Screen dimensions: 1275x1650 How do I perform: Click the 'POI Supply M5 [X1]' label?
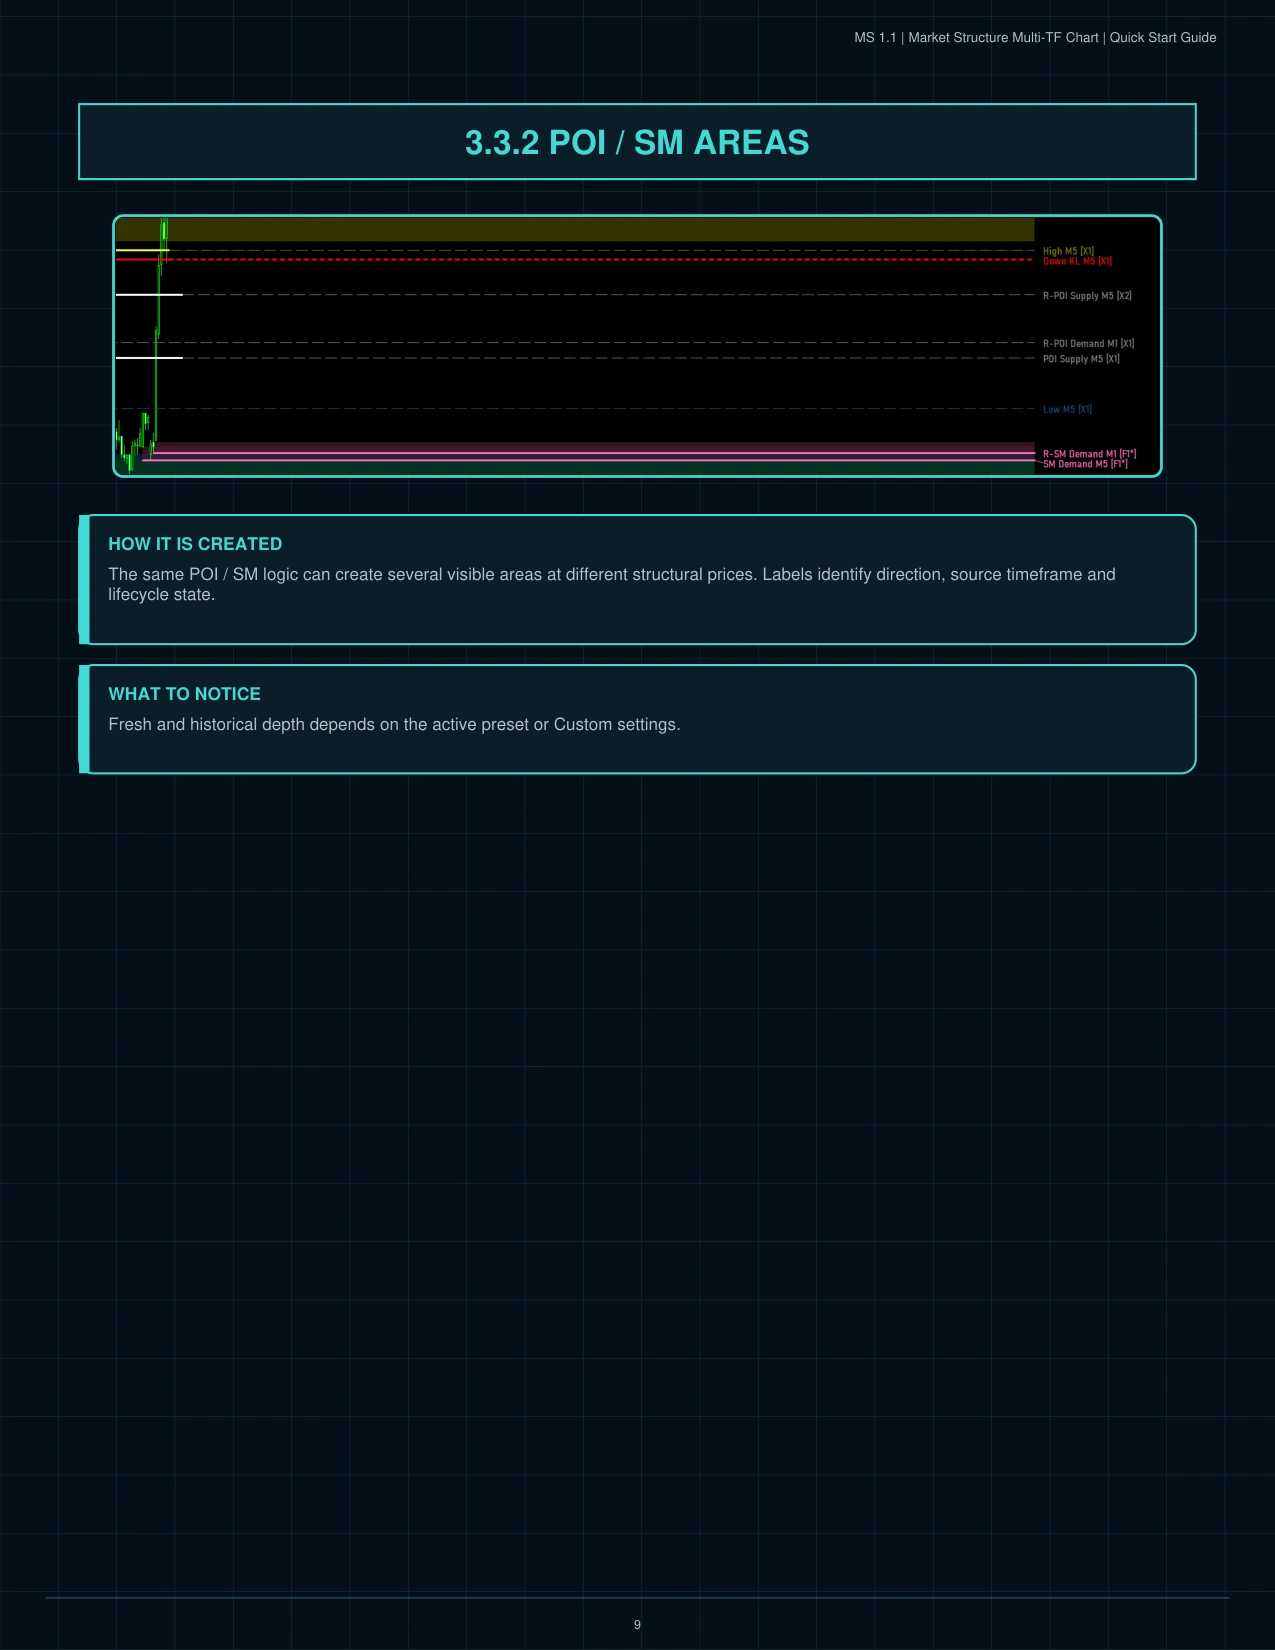[1081, 359]
